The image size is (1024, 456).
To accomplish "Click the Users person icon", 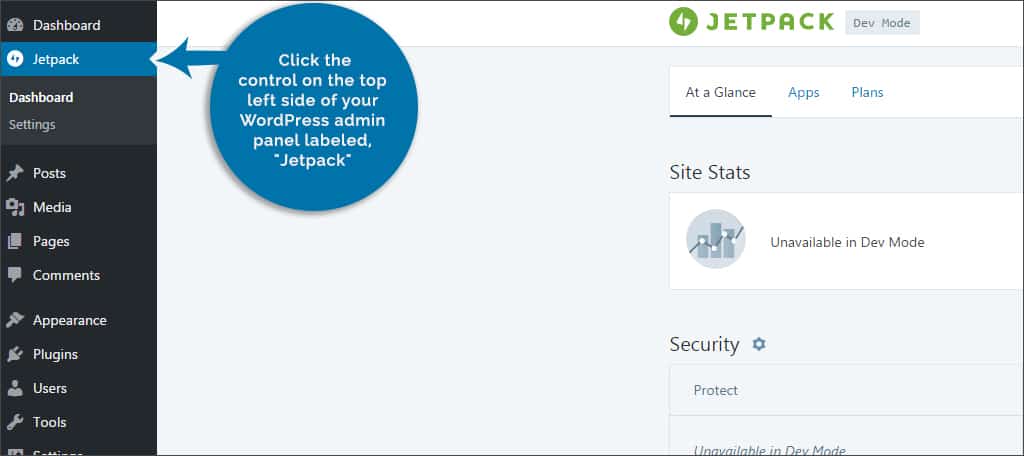I will [15, 388].
